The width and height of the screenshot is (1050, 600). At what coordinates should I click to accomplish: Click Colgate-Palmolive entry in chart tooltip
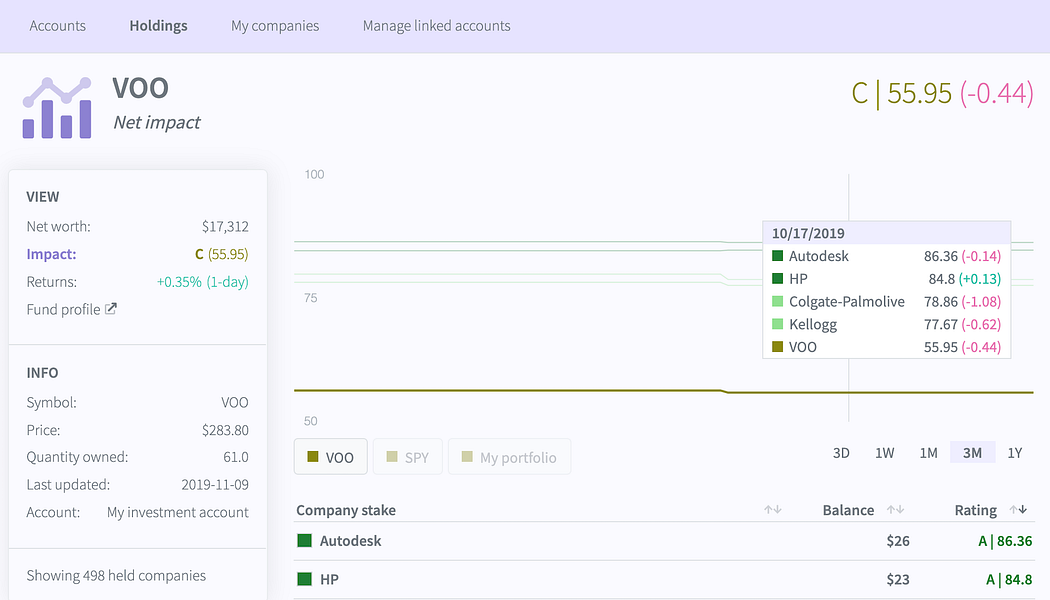point(886,301)
